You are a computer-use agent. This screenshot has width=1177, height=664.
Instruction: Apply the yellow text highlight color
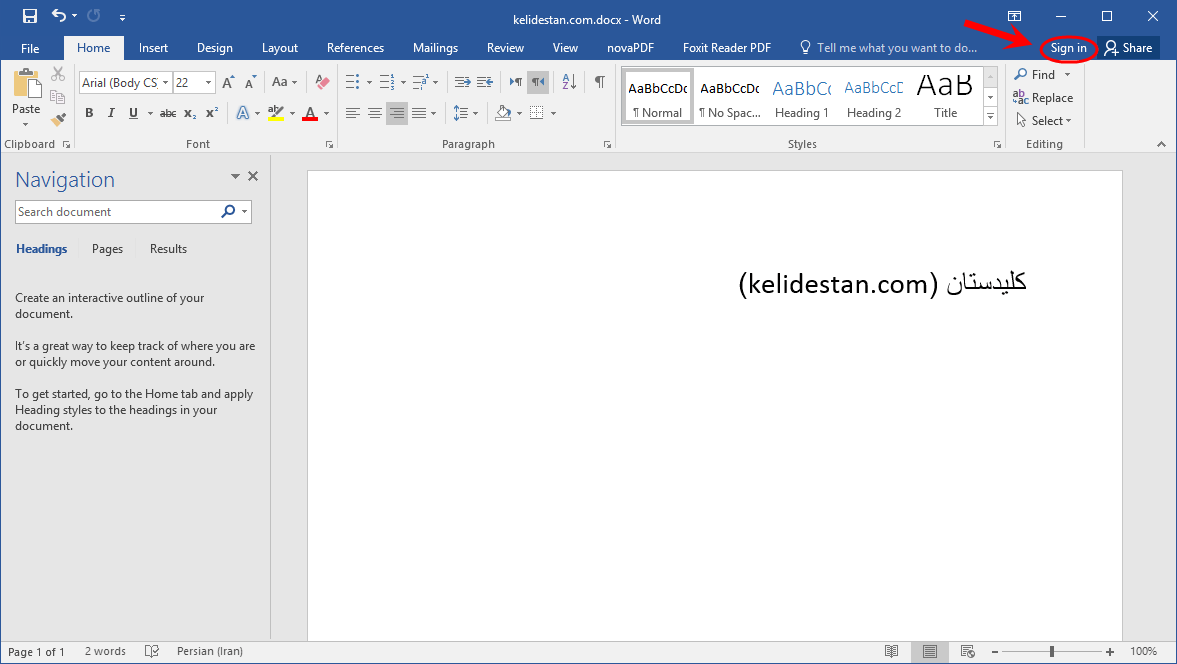275,113
